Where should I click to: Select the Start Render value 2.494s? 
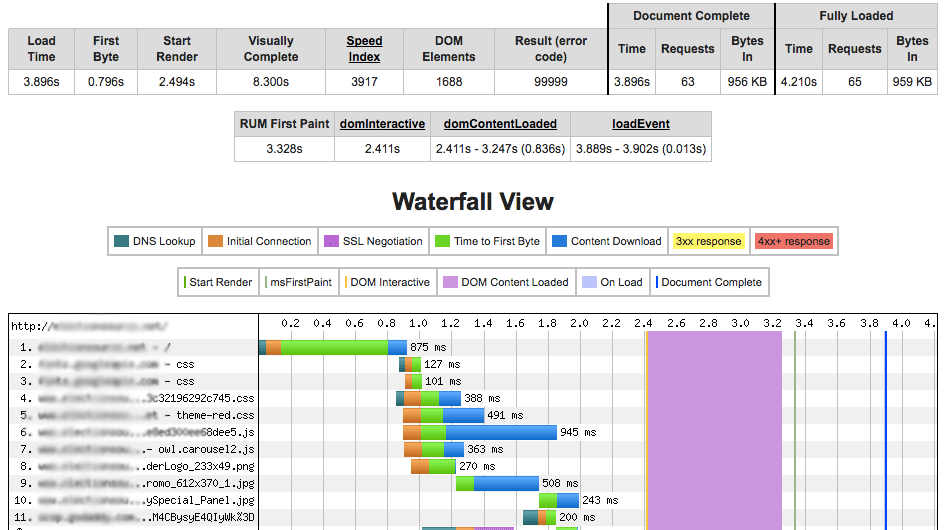pyautogui.click(x=177, y=82)
